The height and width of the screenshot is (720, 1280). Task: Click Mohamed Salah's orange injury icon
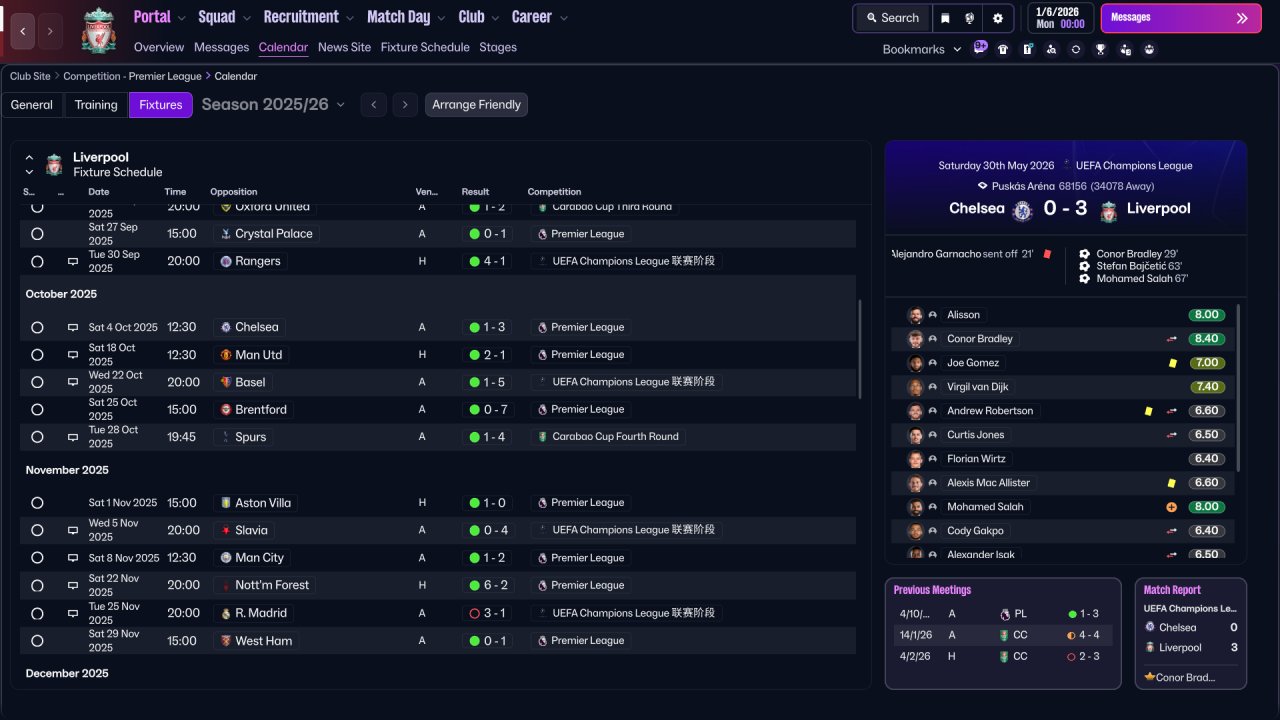pos(1172,507)
